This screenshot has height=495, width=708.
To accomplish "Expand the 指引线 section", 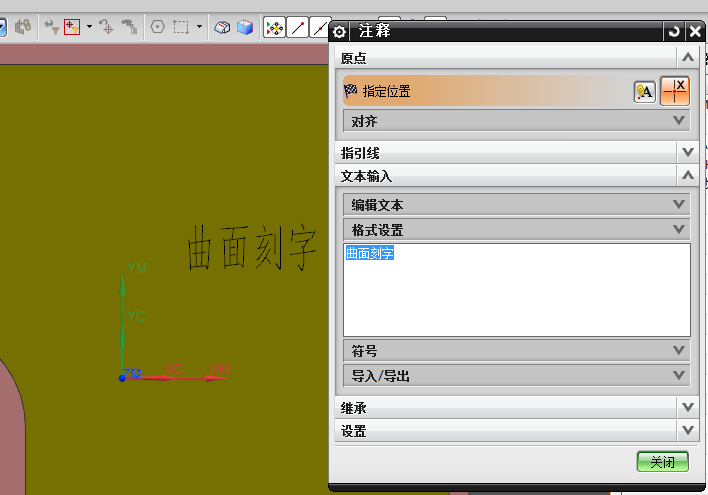I will [687, 152].
